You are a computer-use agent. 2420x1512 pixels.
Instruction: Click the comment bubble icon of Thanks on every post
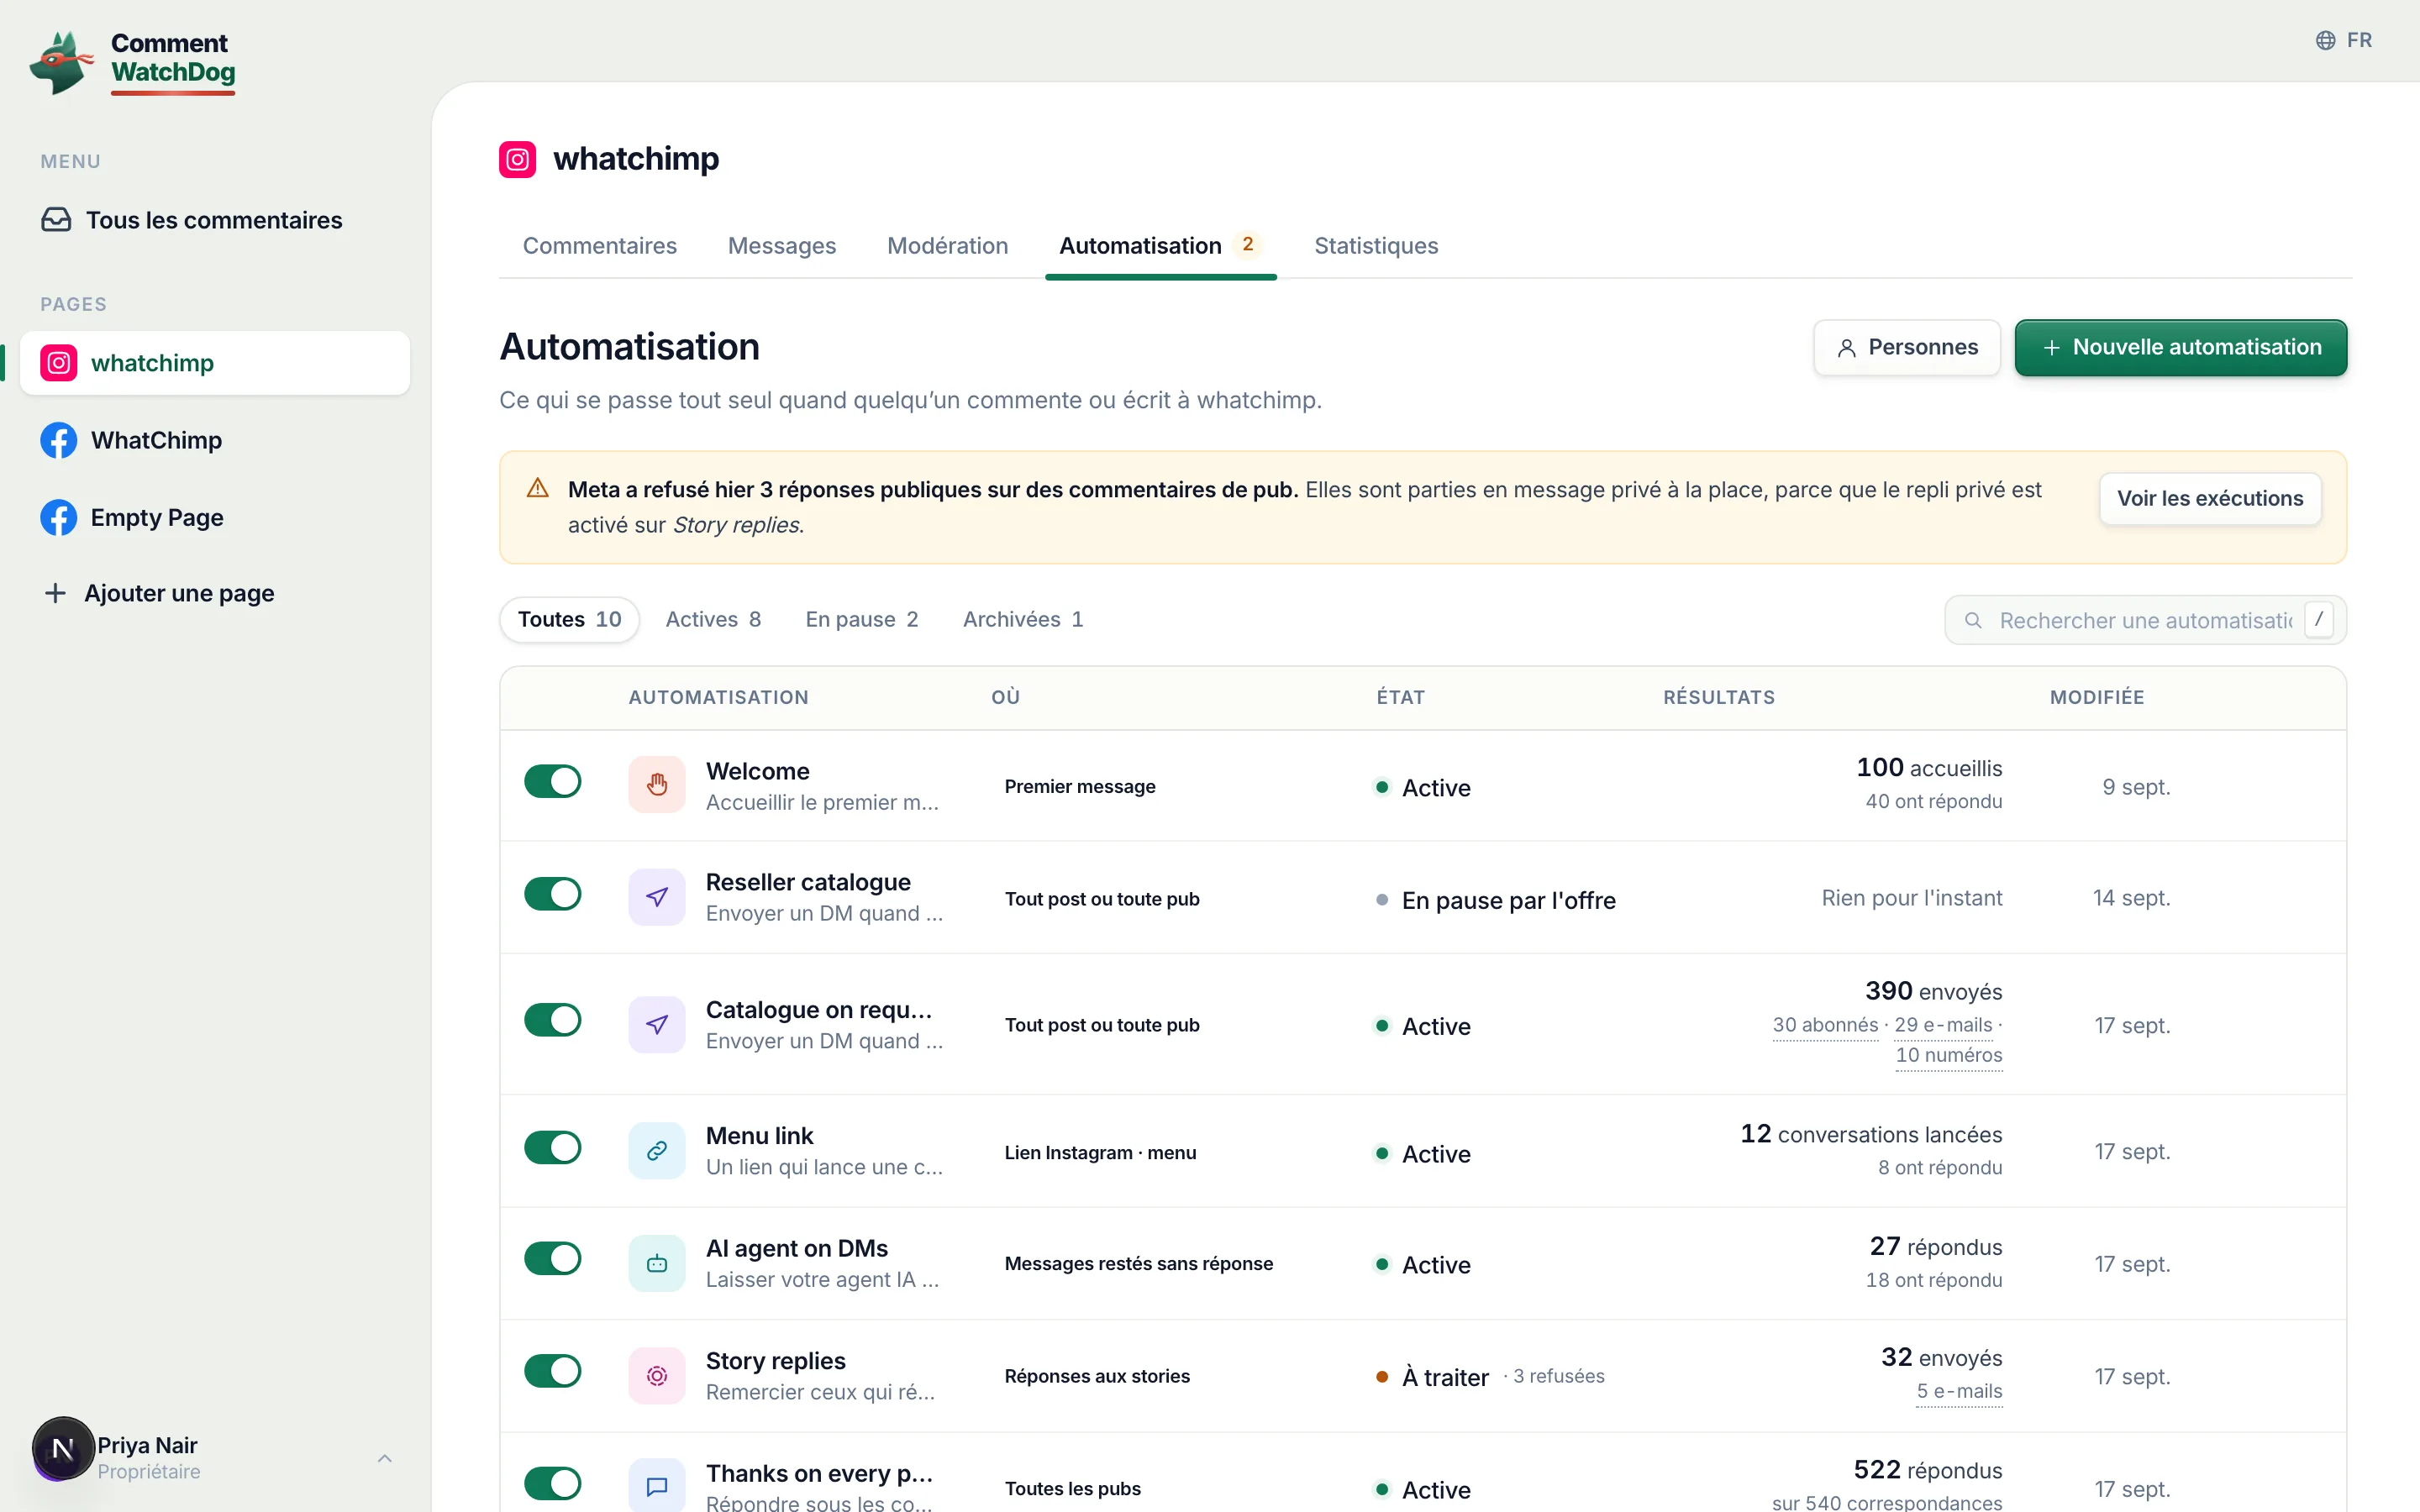[657, 1487]
